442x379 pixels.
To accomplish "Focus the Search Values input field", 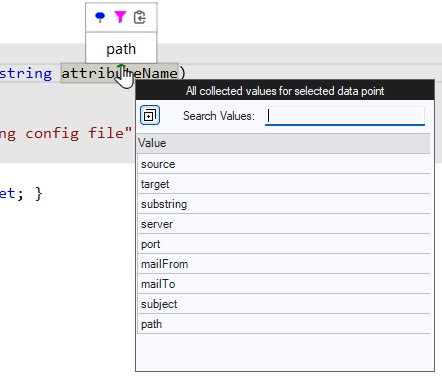I will pyautogui.click(x=345, y=116).
